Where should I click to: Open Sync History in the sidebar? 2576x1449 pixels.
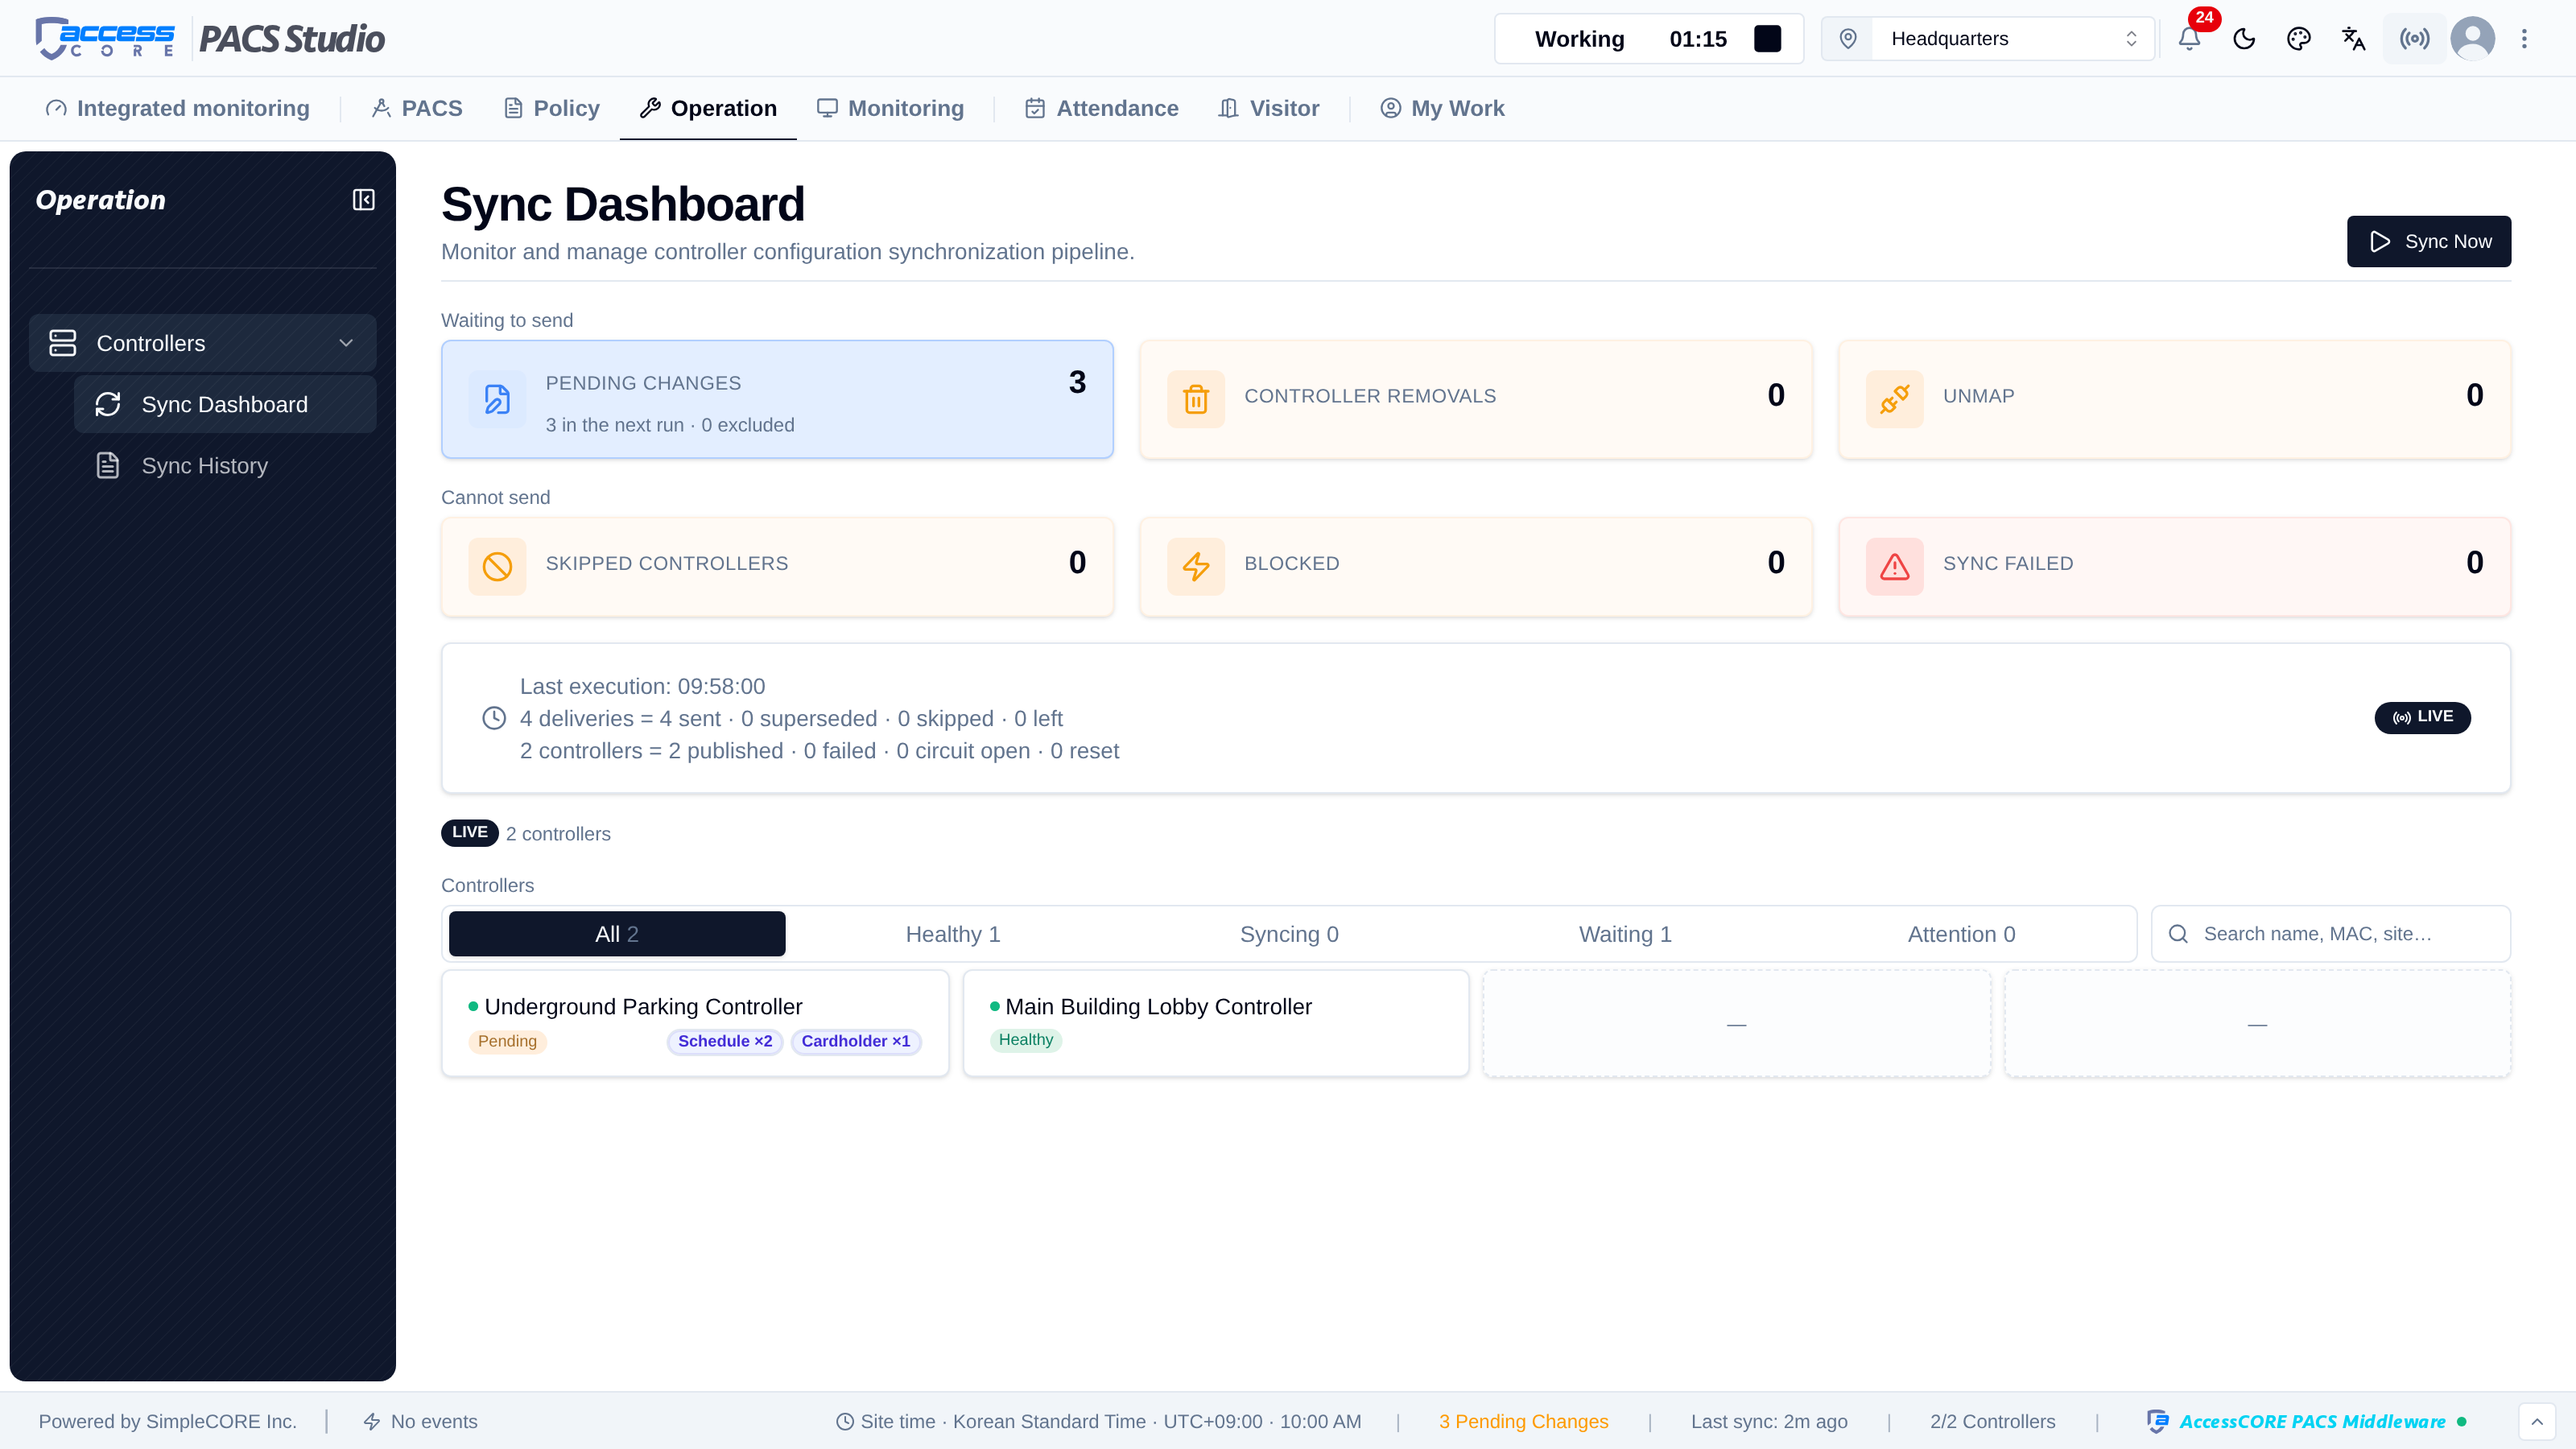225,466
